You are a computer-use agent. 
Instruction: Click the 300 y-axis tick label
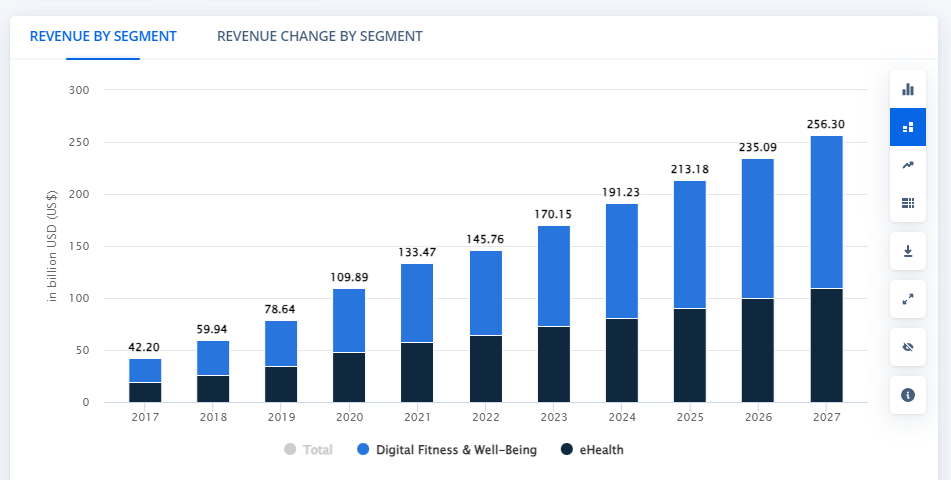(x=79, y=90)
